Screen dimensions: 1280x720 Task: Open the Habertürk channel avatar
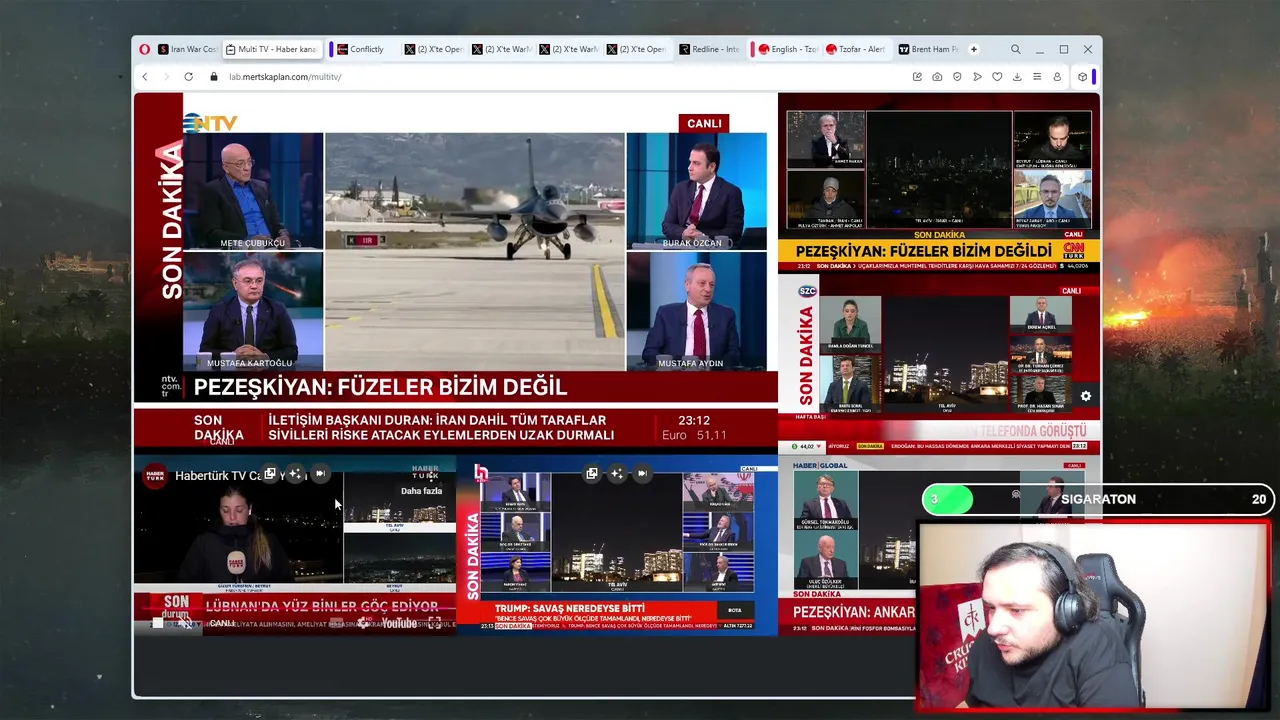(x=155, y=476)
